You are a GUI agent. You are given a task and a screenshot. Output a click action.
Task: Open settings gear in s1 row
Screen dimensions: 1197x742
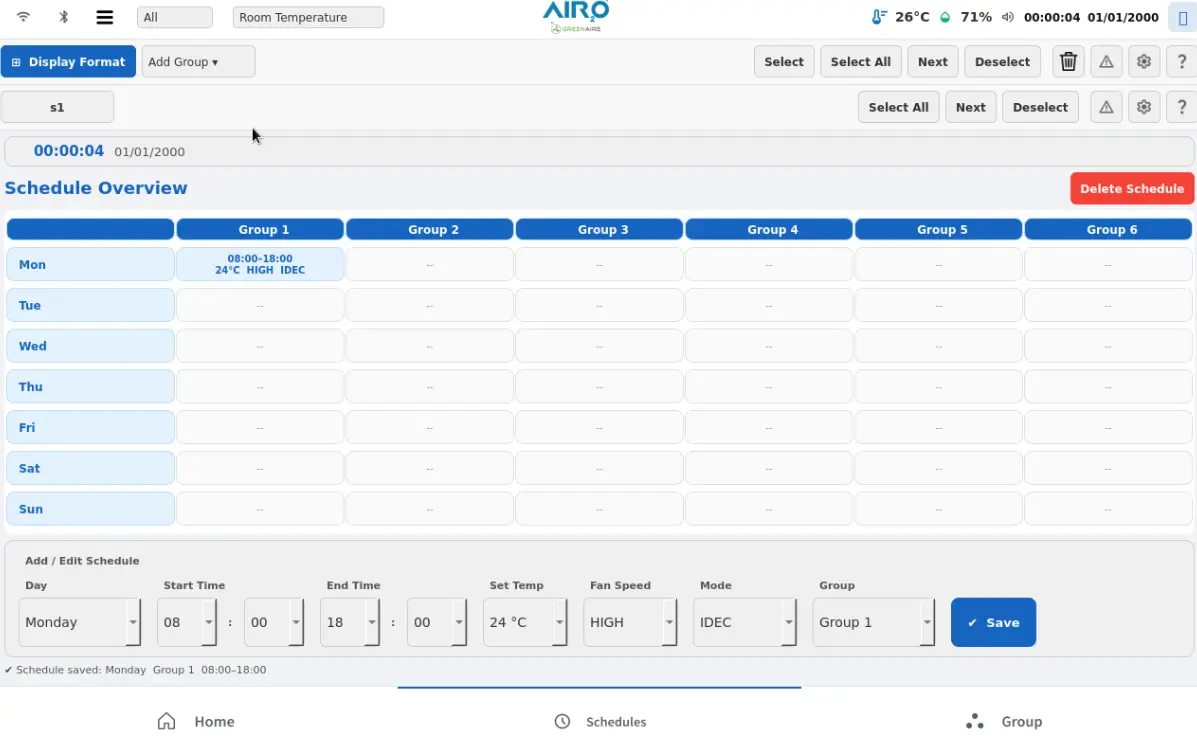click(x=1144, y=107)
